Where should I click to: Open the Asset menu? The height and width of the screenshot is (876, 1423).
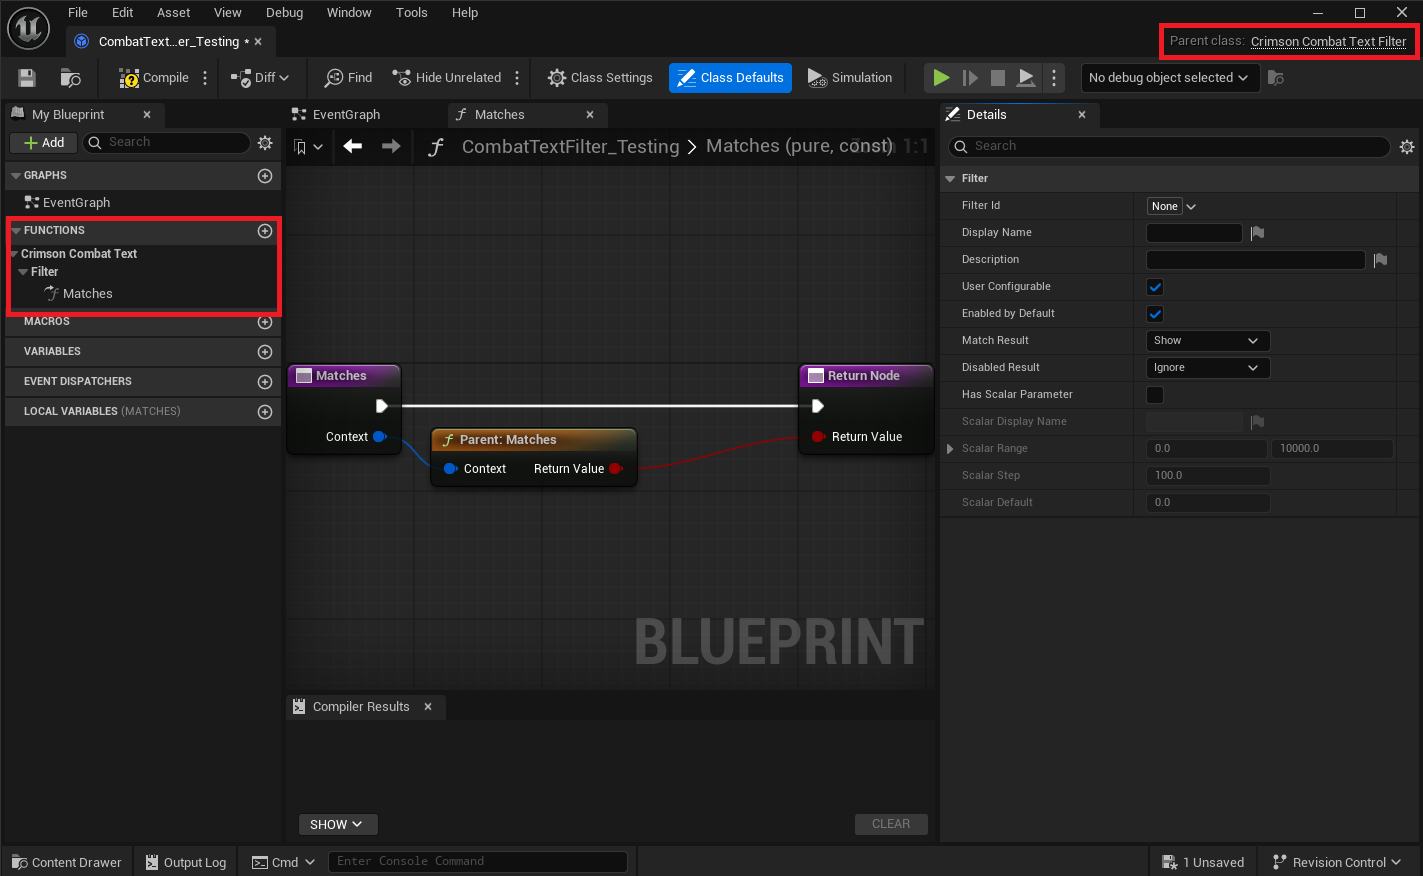point(173,13)
